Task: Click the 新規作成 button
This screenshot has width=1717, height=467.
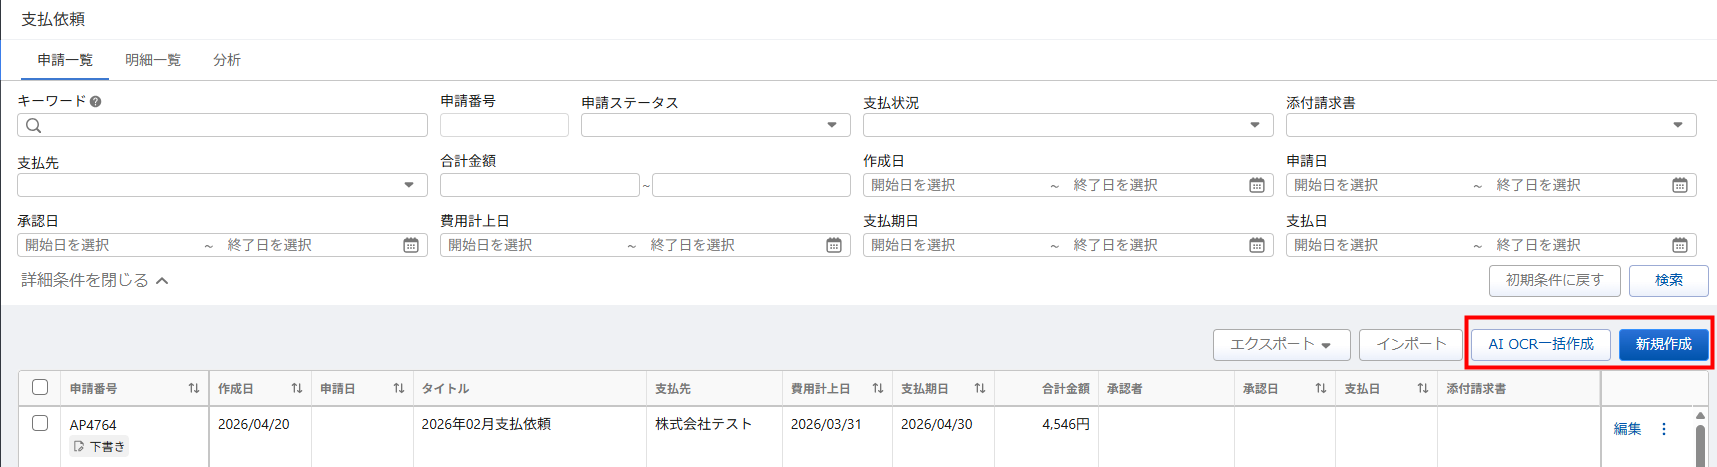Action: coord(1663,344)
